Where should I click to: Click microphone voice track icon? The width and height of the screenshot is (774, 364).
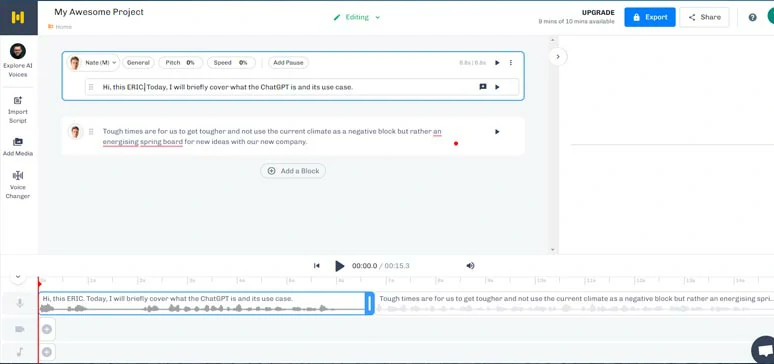click(x=20, y=303)
